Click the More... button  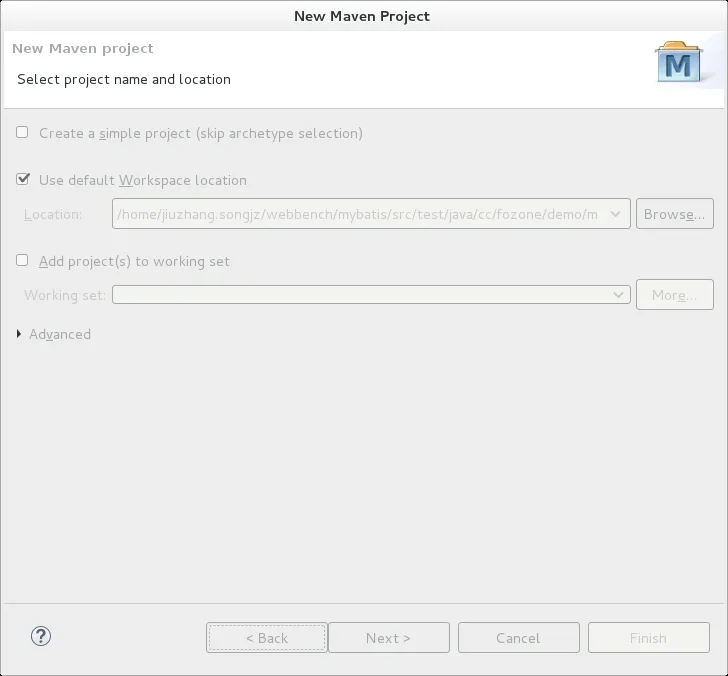point(675,294)
